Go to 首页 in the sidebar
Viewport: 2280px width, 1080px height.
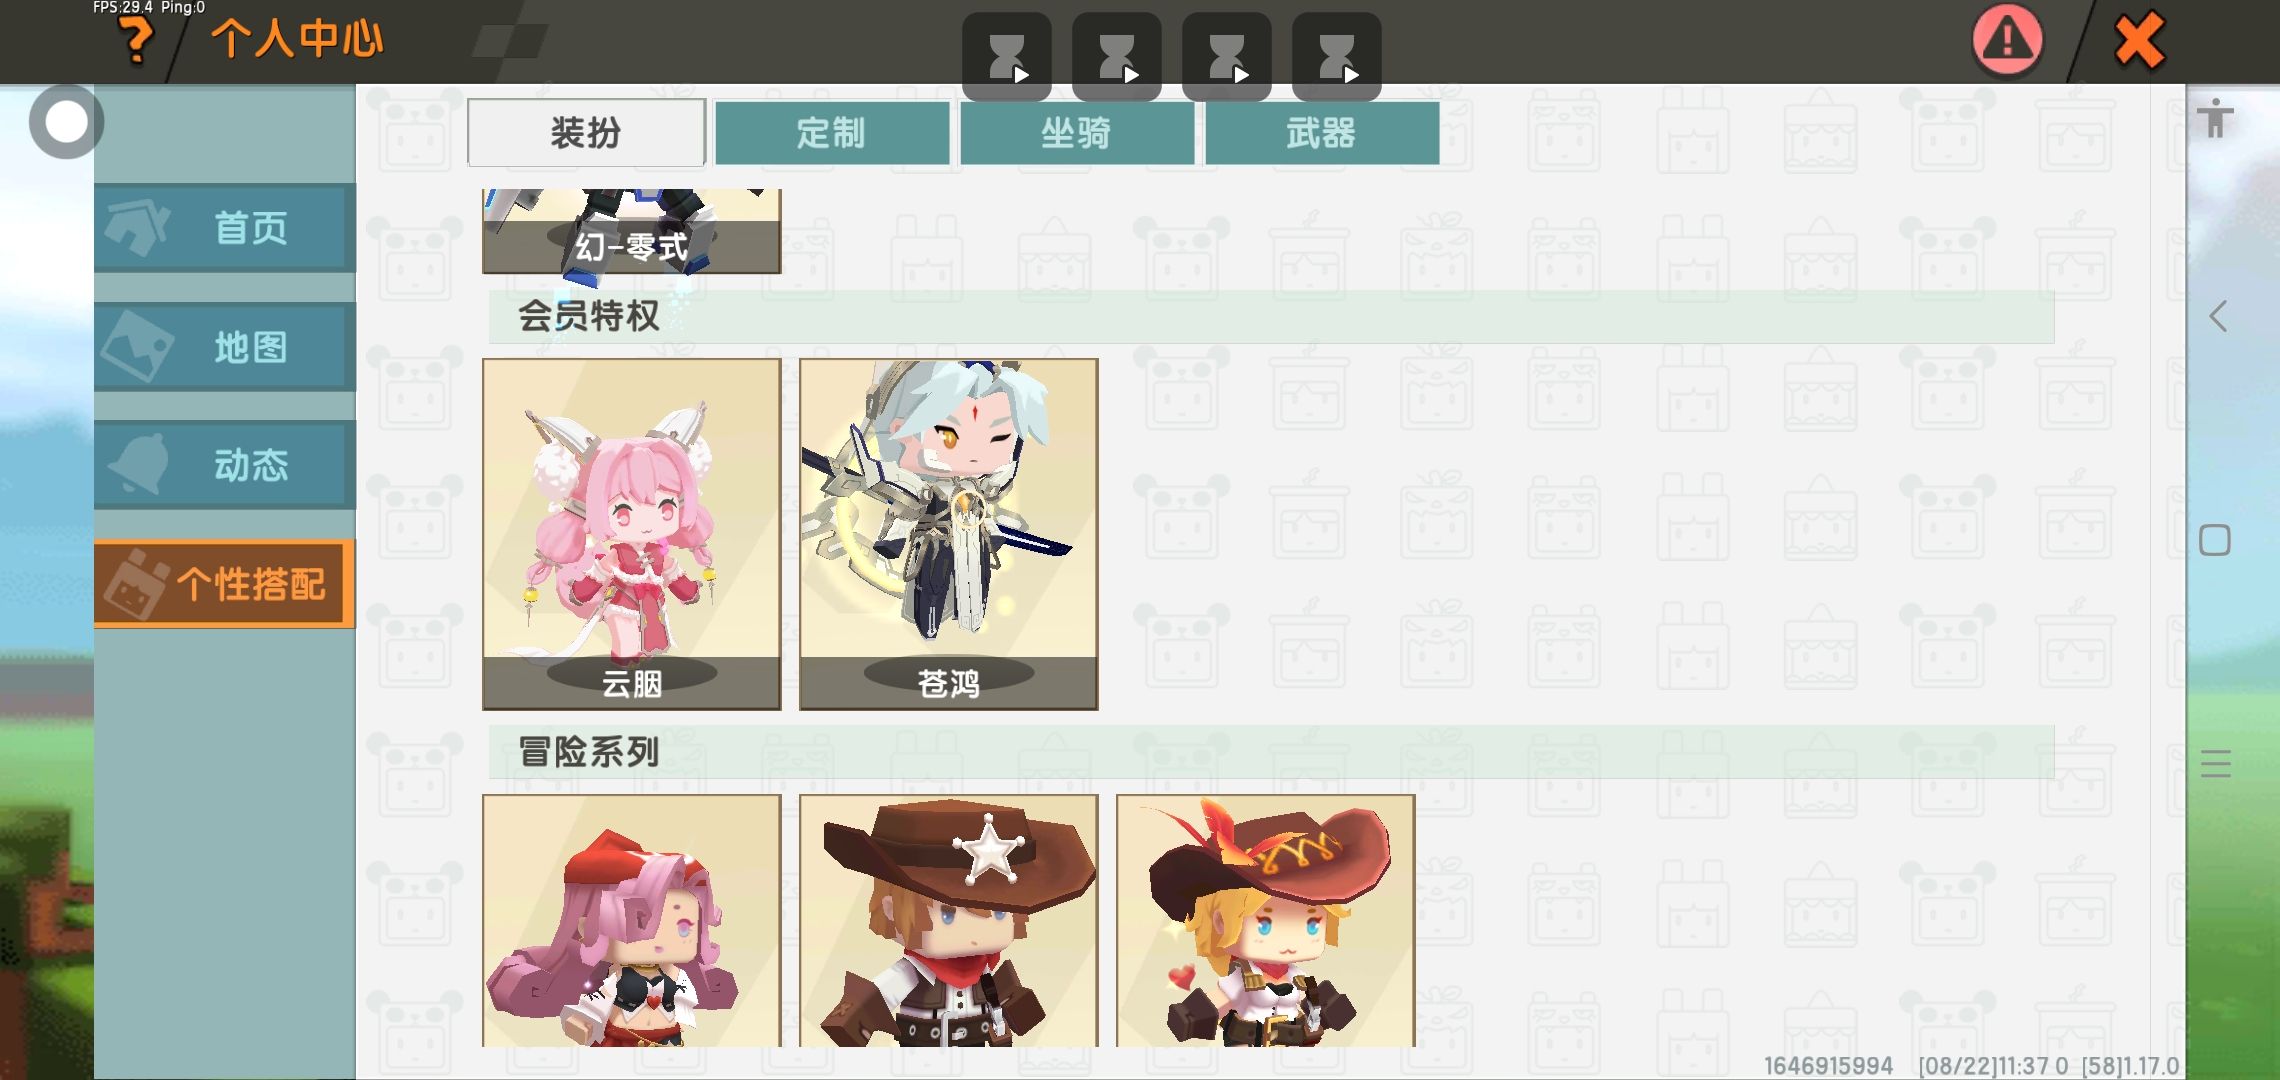coord(225,228)
